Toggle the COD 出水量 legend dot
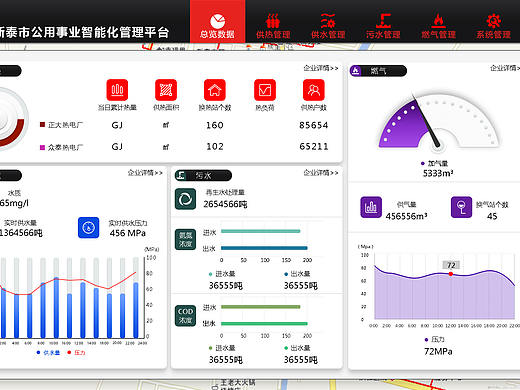This screenshot has height=390, width=520. (x=286, y=348)
